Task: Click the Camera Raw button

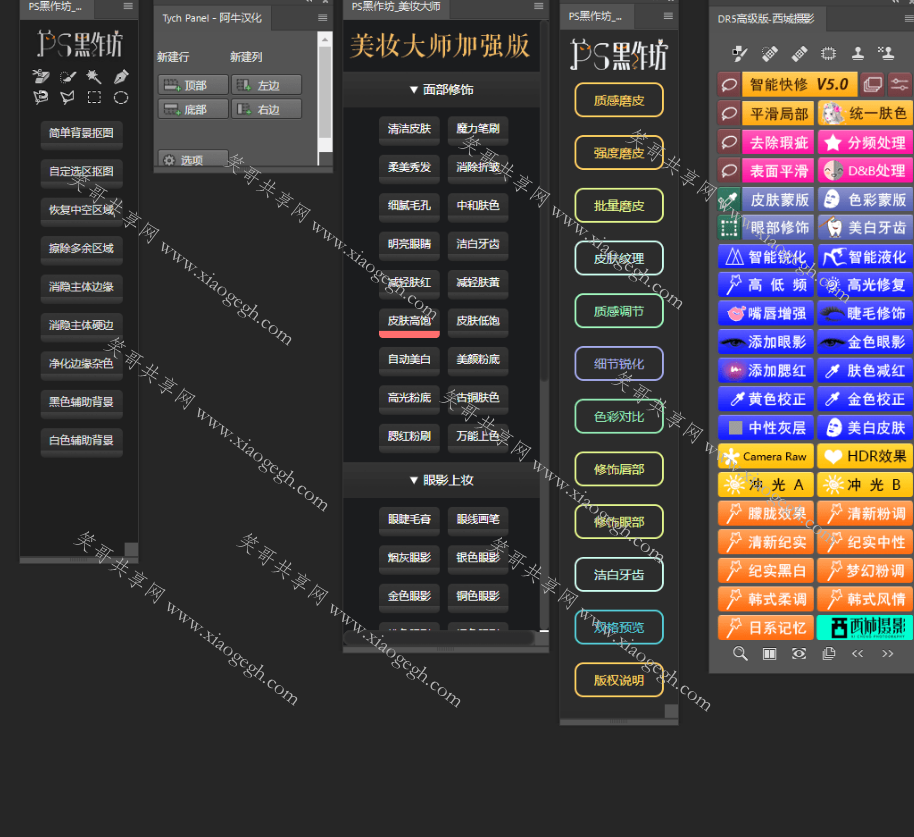Action: tap(765, 456)
